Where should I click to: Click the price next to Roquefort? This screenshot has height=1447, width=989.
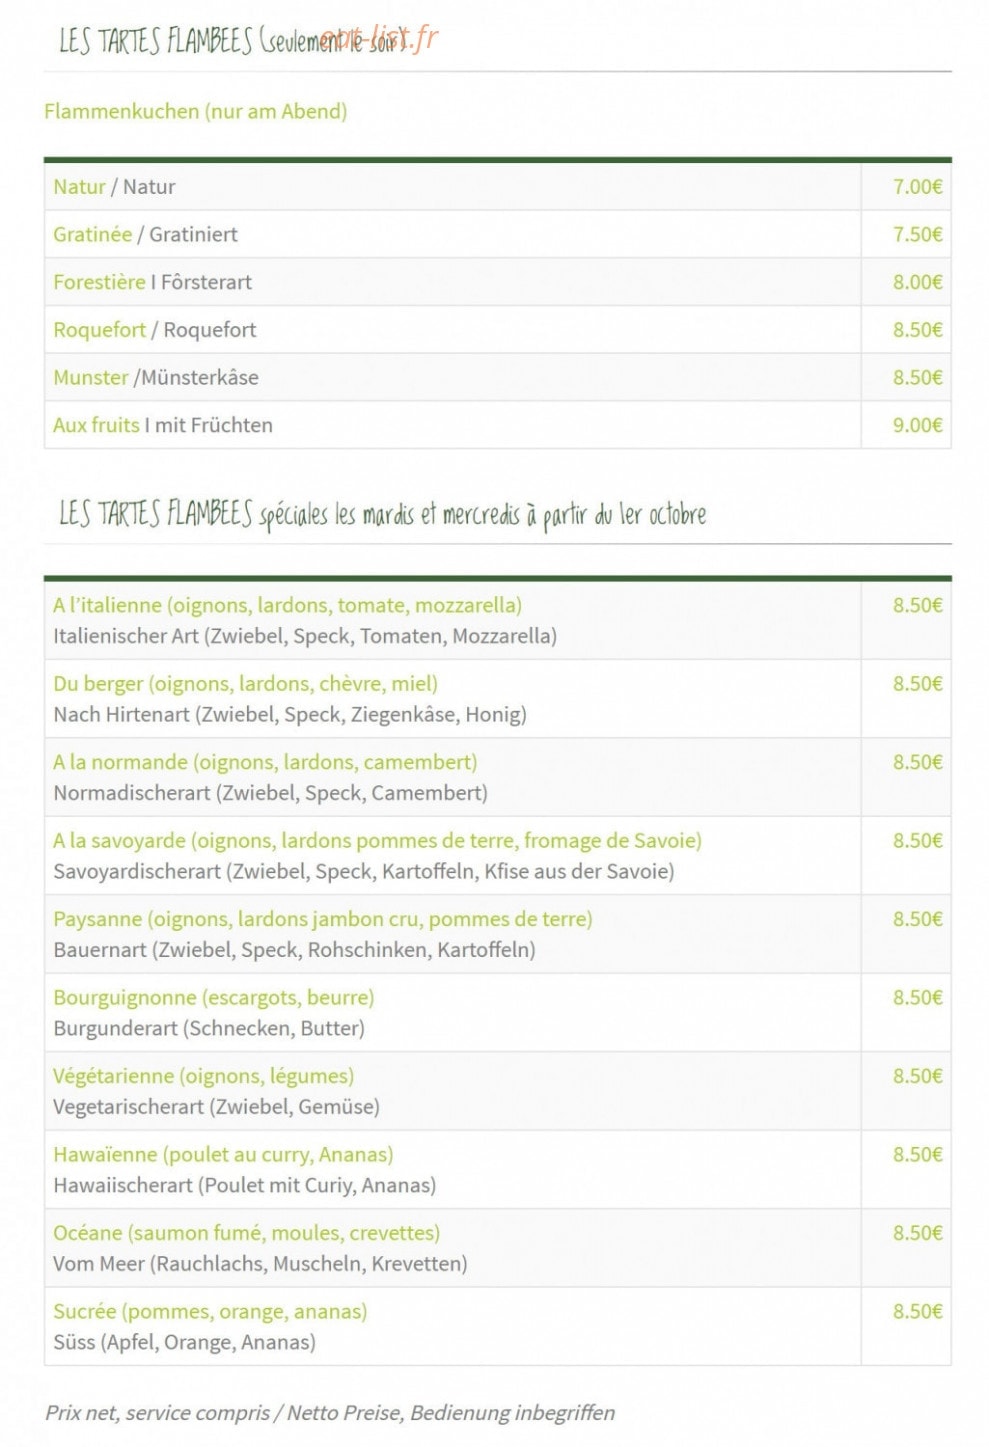(x=917, y=330)
